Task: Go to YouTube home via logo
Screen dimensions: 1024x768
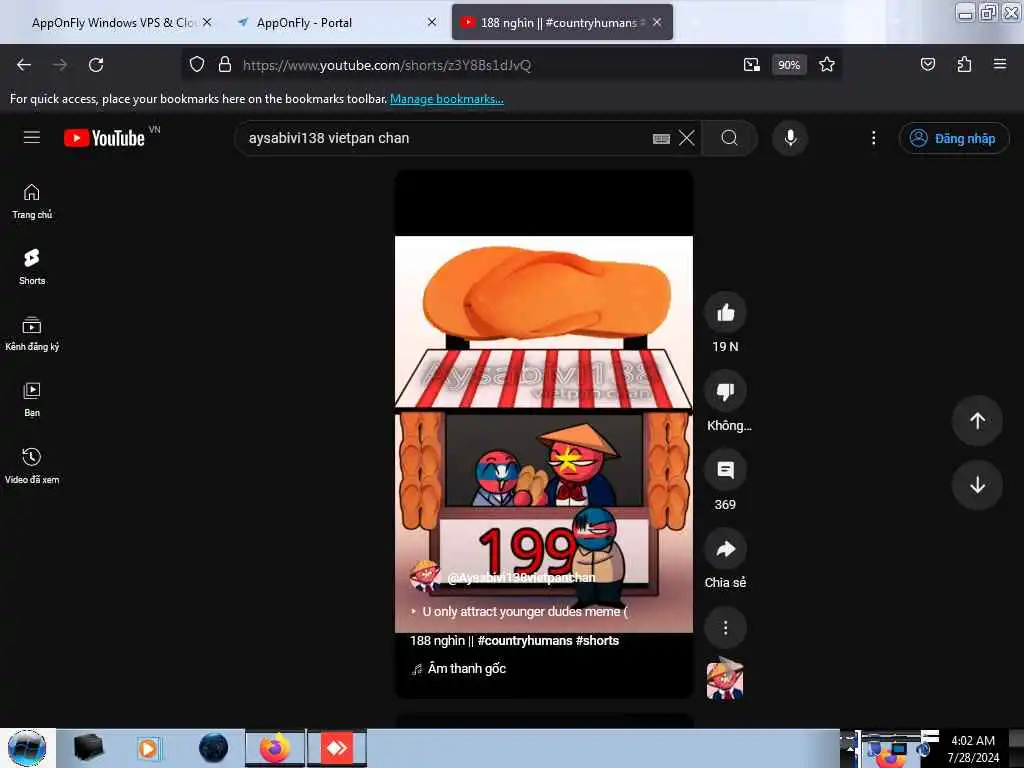Action: click(104, 138)
